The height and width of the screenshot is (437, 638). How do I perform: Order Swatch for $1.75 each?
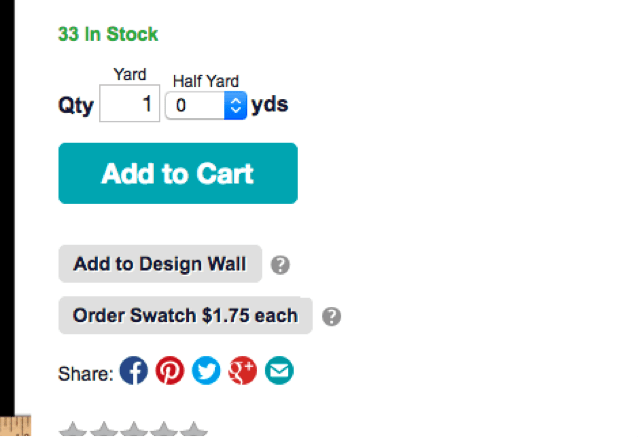[186, 315]
